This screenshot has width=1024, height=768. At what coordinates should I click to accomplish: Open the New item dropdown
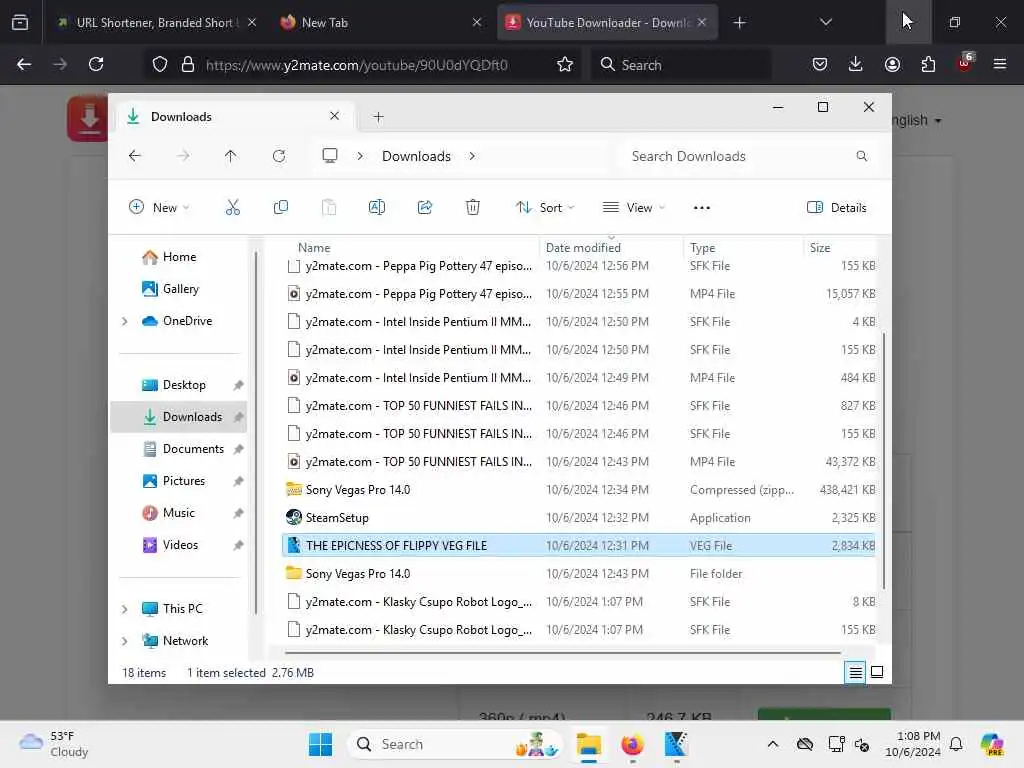pos(159,208)
